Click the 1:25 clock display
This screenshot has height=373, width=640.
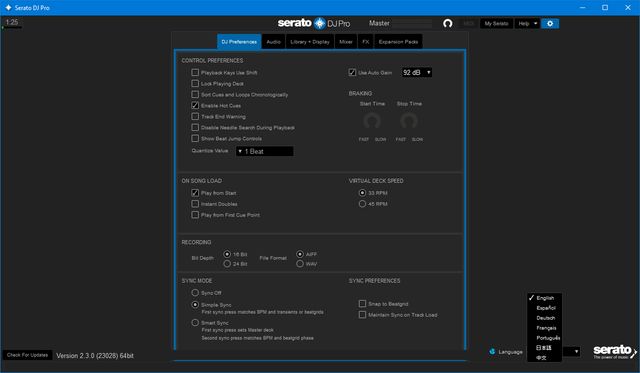pyautogui.click(x=12, y=22)
